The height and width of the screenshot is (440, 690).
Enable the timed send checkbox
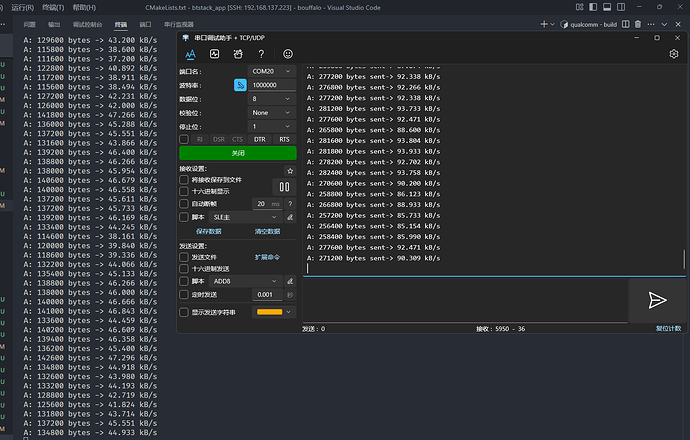[x=184, y=295]
